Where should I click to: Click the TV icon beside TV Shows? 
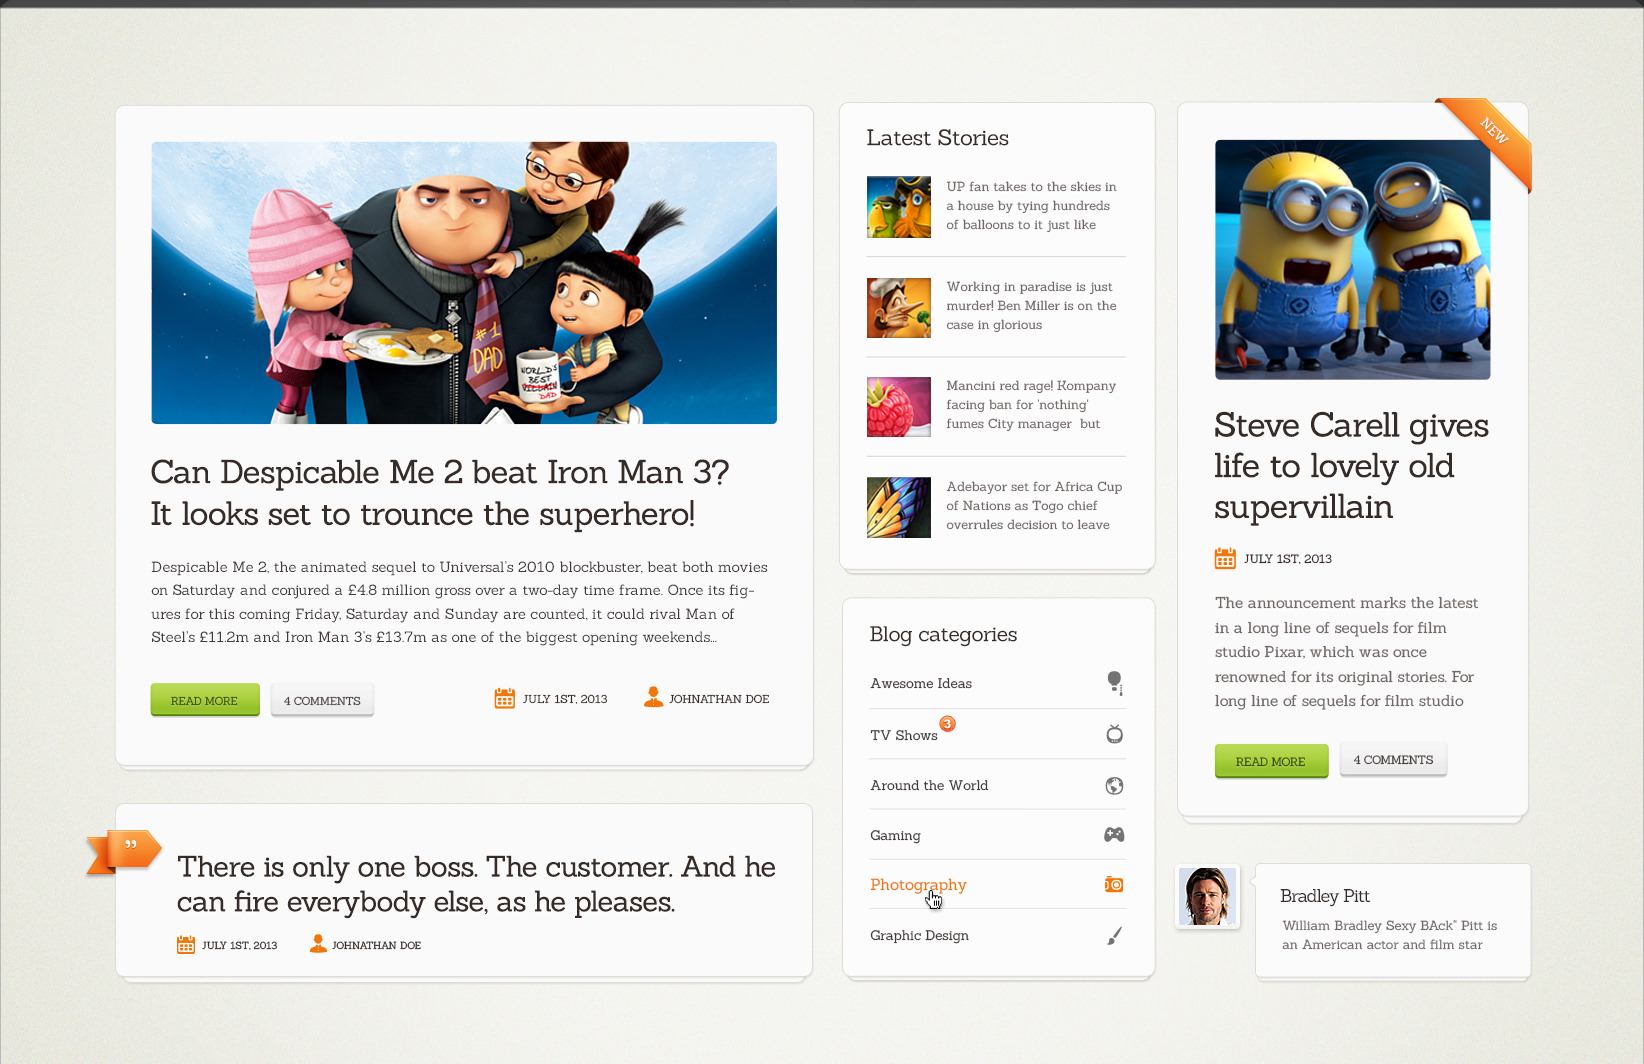(x=1114, y=734)
